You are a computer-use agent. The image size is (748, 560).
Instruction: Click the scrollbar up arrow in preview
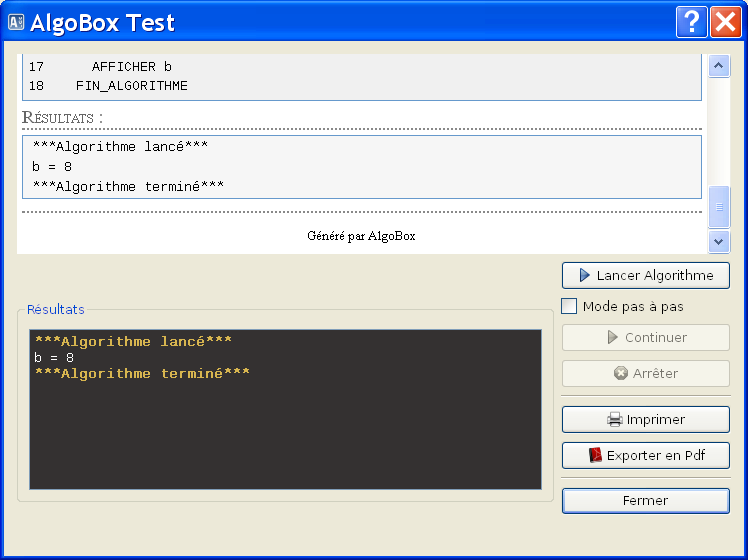(x=718, y=66)
